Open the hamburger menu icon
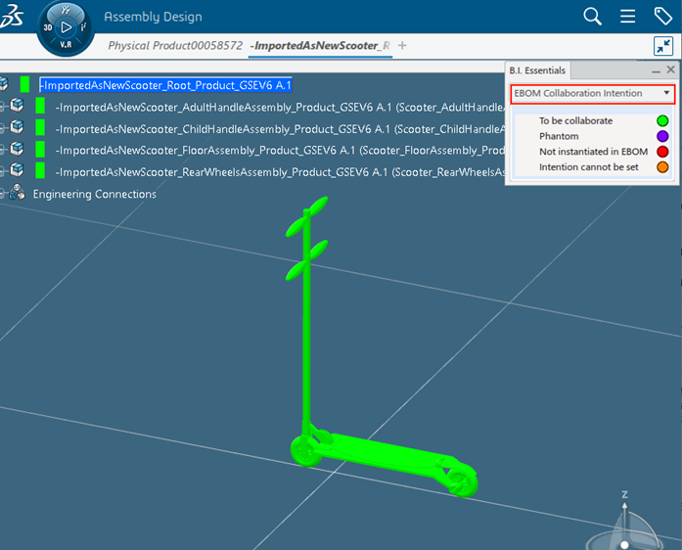Image resolution: width=682 pixels, height=550 pixels. point(628,16)
